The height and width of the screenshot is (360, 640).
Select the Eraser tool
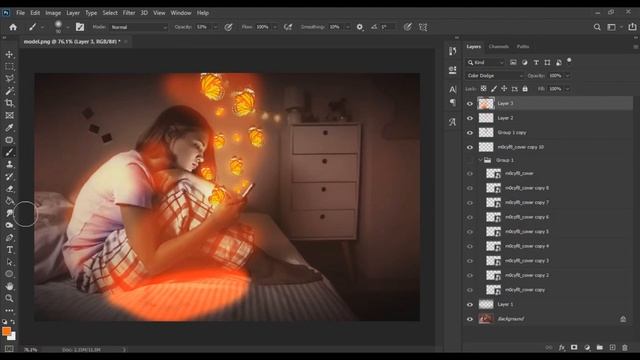(9, 189)
